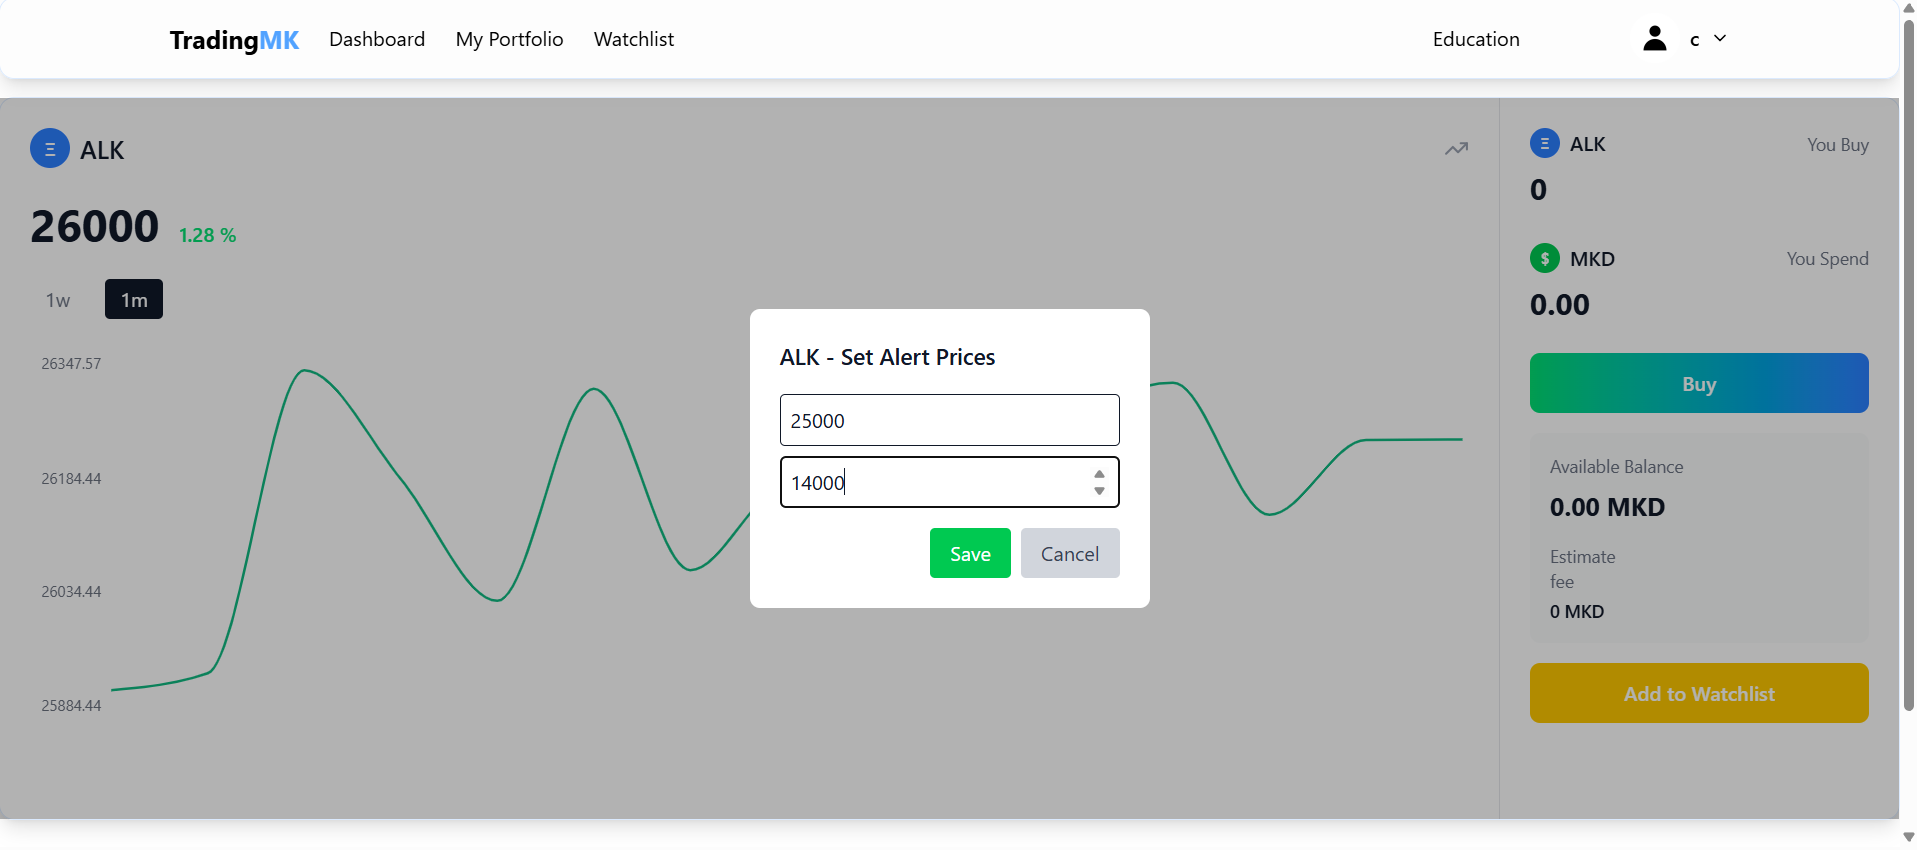The height and width of the screenshot is (850, 1917).
Task: Open the Watchlist page
Action: pyautogui.click(x=633, y=39)
